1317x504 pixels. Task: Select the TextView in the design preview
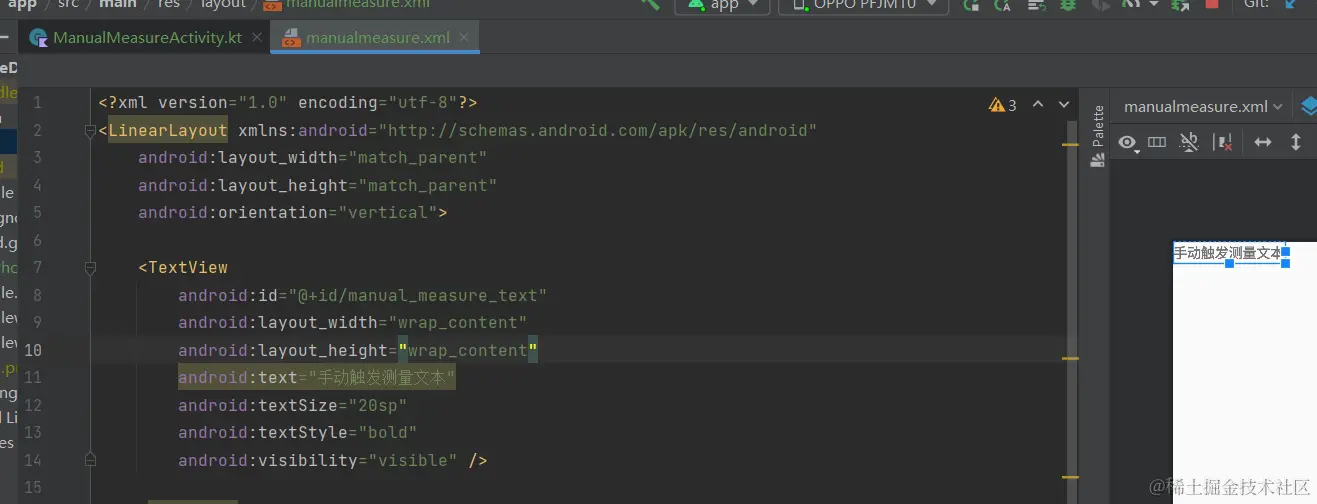click(x=1228, y=253)
